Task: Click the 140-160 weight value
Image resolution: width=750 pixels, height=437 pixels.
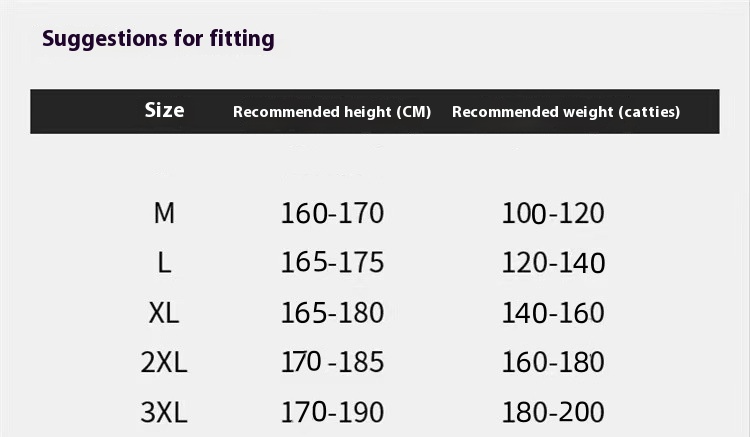Action: (x=553, y=313)
